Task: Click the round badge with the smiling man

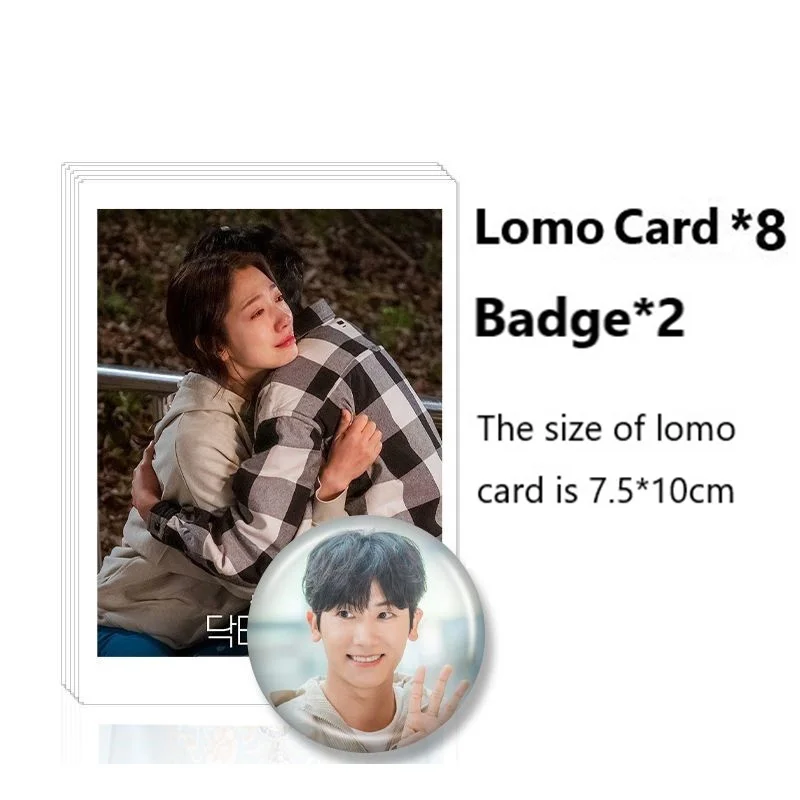Action: tap(366, 634)
